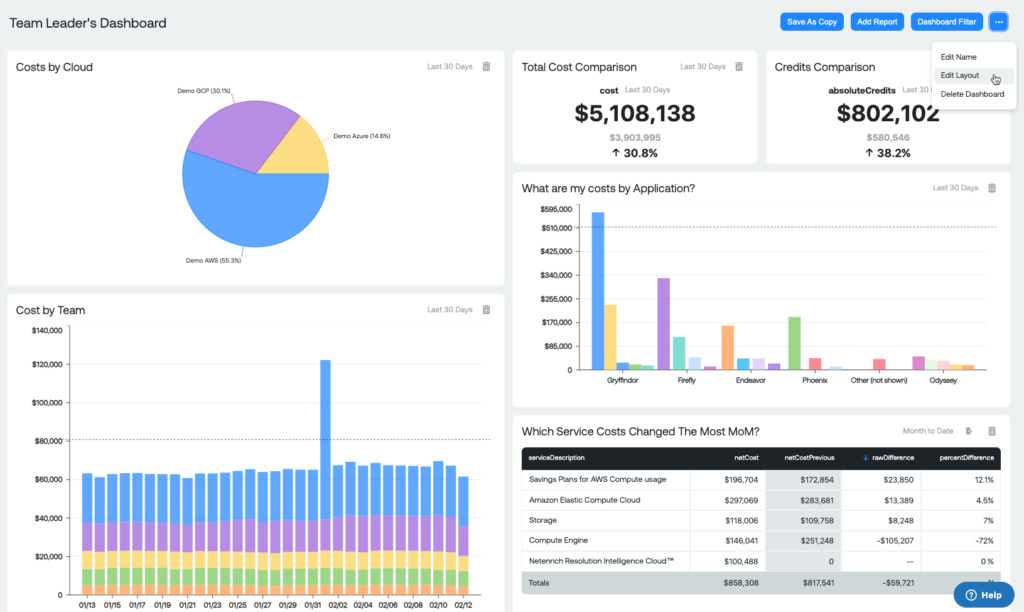The width and height of the screenshot is (1024, 612).
Task: Delete the Costs by Cloud report via trash icon
Action: [x=487, y=67]
